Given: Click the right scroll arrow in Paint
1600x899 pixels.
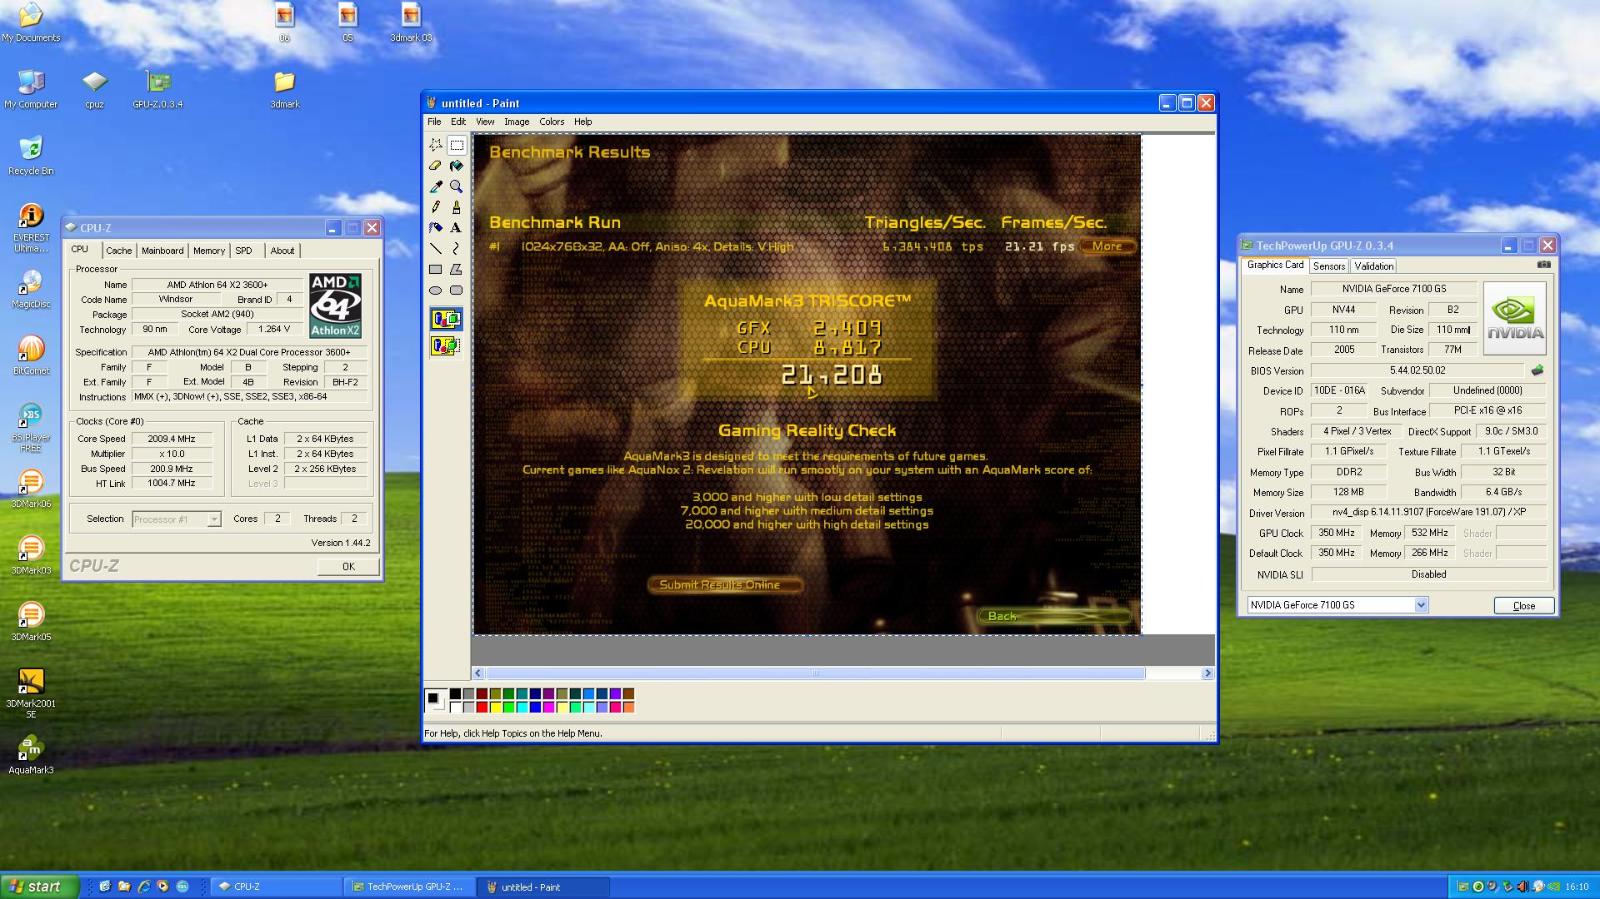Looking at the screenshot, I should pyautogui.click(x=1207, y=673).
